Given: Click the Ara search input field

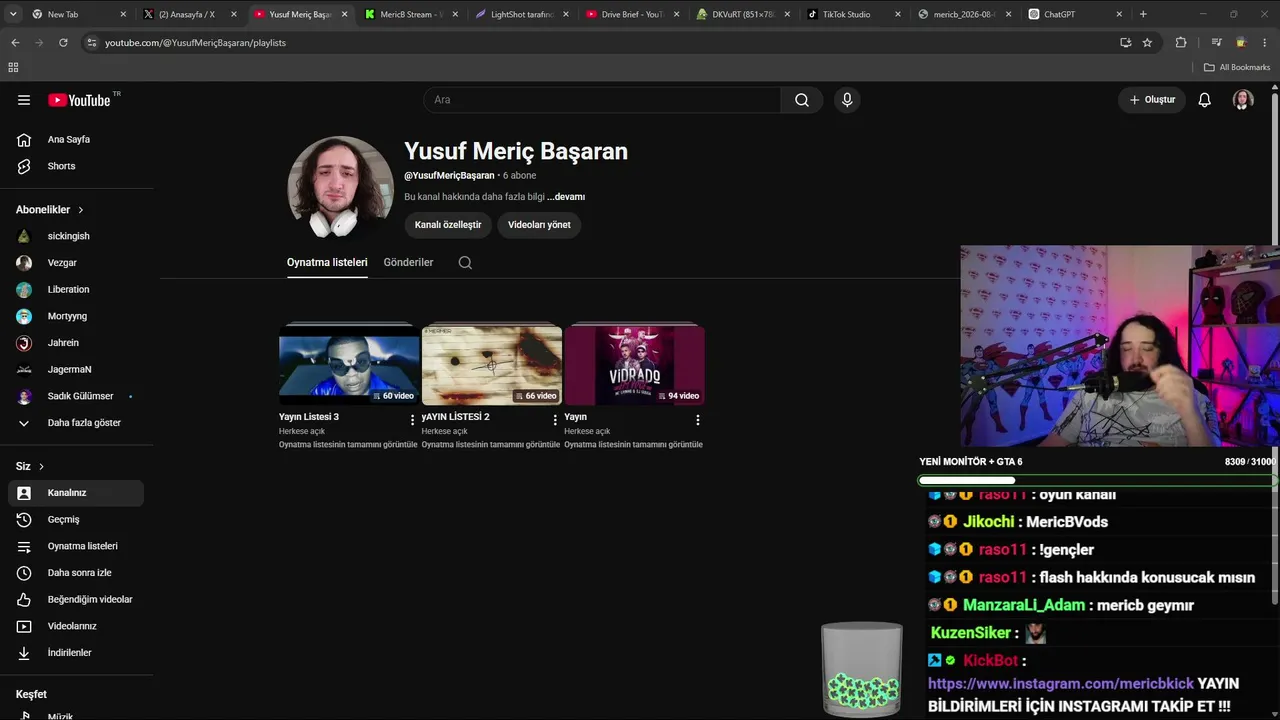Looking at the screenshot, I should [x=602, y=100].
